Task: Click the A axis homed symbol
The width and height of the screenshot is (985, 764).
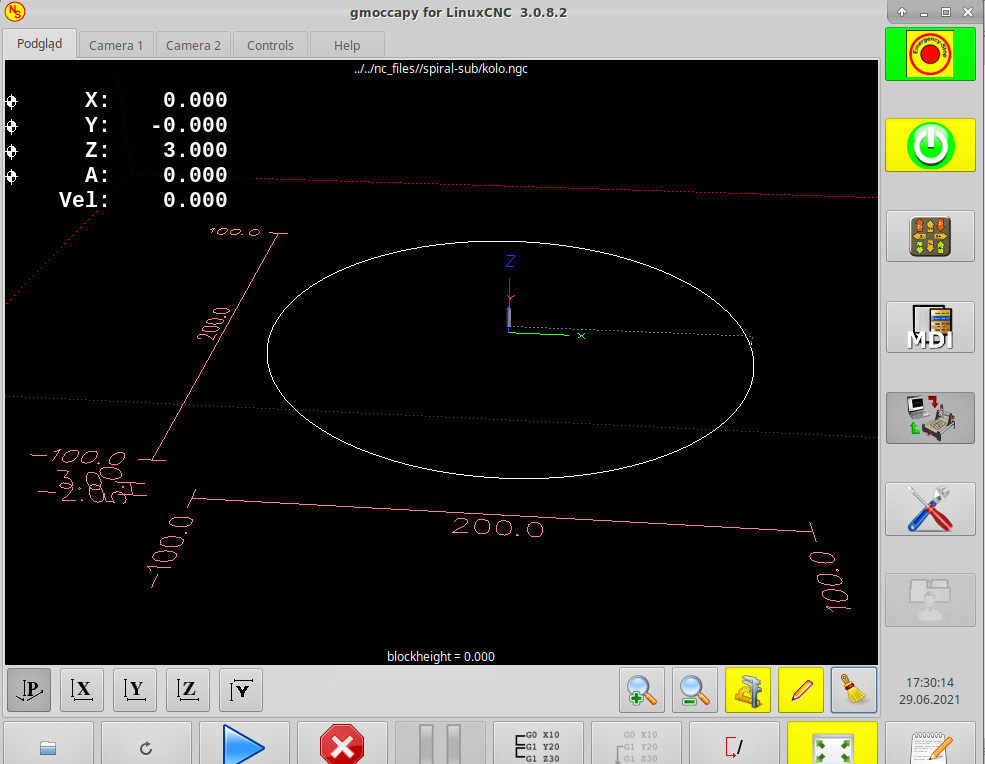Action: [x=11, y=177]
